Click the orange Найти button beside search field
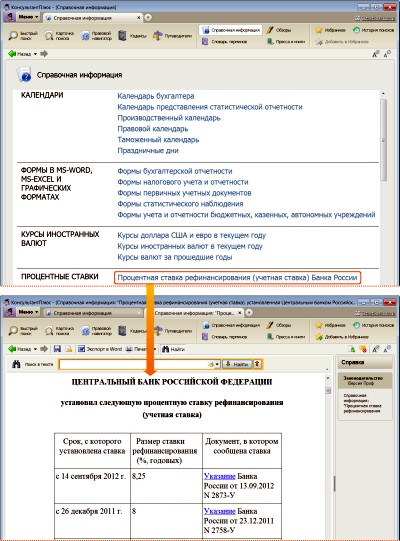Viewport: 400px width, 541px height. click(237, 364)
